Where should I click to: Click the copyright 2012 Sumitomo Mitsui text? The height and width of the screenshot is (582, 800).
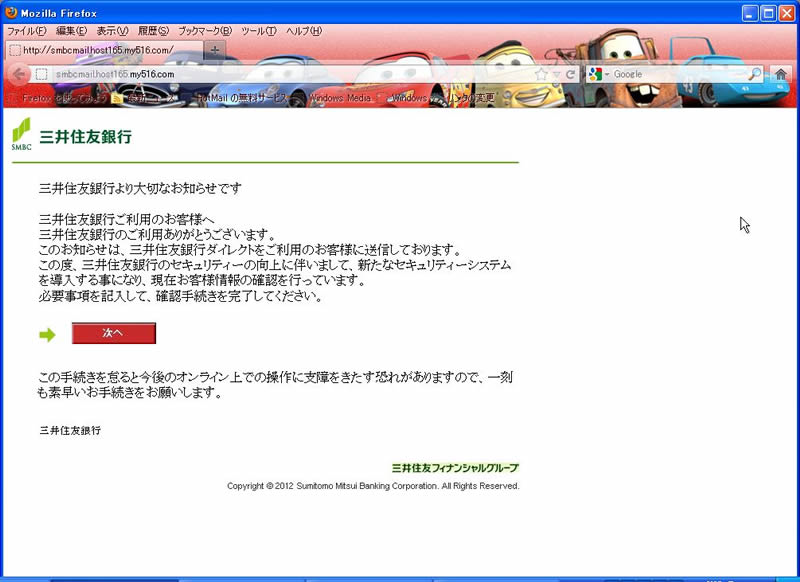373,486
